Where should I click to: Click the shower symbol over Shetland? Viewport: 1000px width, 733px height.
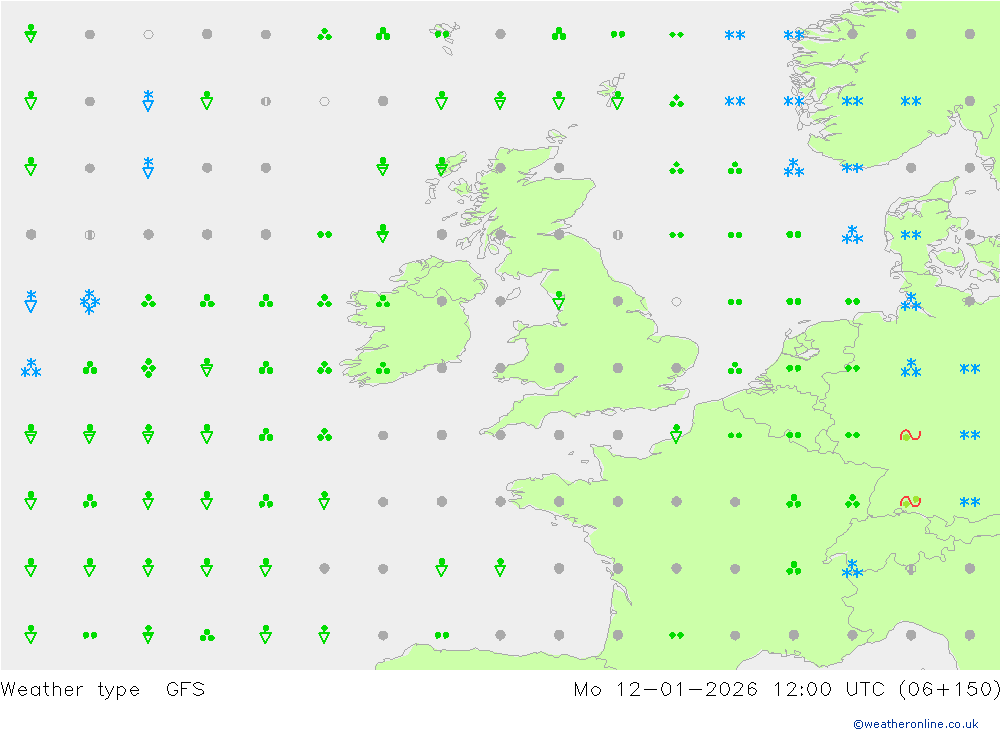coord(617,100)
